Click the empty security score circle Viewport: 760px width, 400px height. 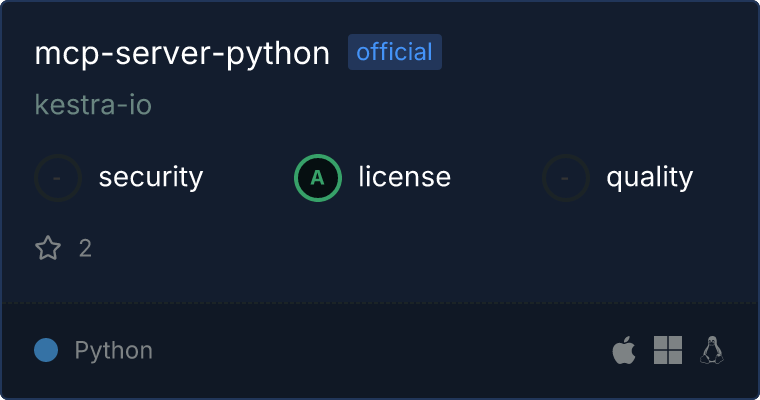point(58,178)
